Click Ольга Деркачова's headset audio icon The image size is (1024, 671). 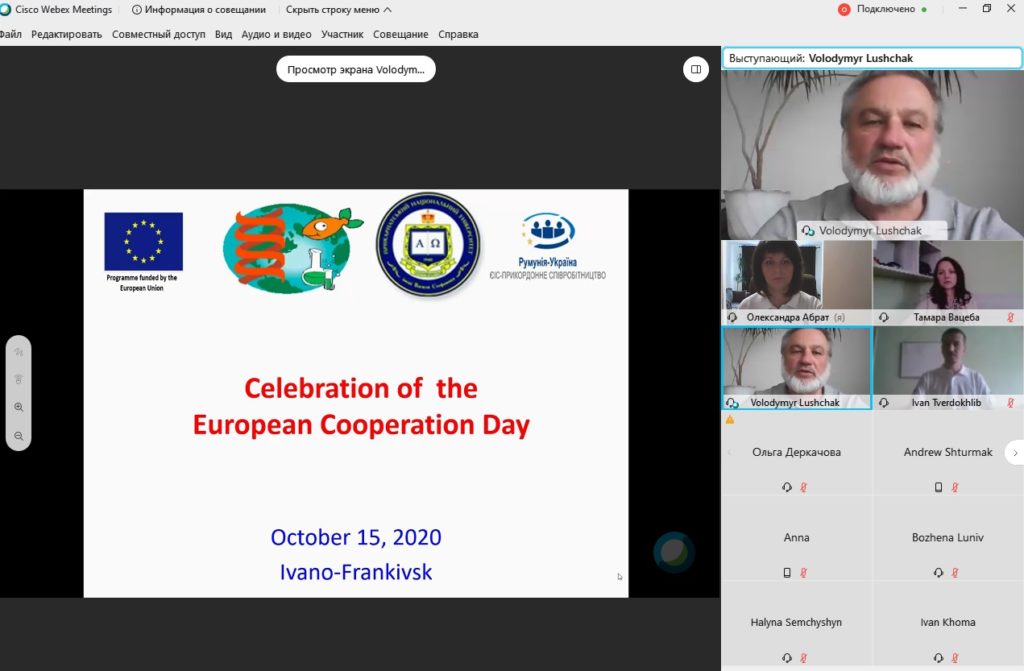(787, 487)
